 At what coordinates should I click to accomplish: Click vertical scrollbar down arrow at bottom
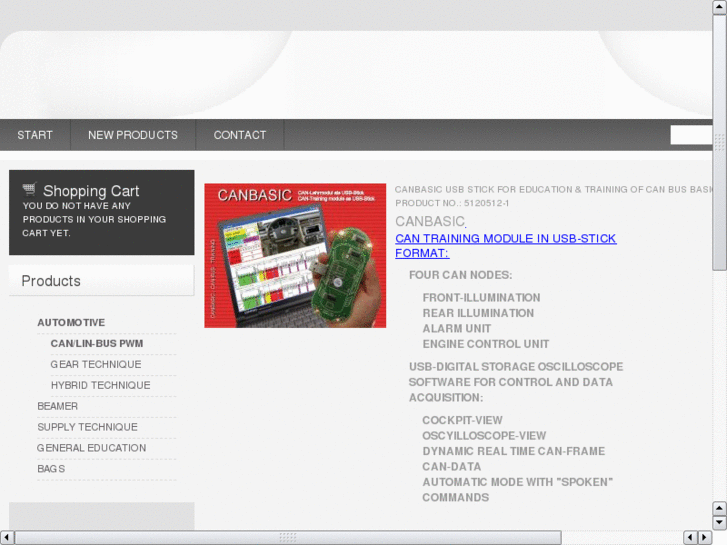[719, 523]
